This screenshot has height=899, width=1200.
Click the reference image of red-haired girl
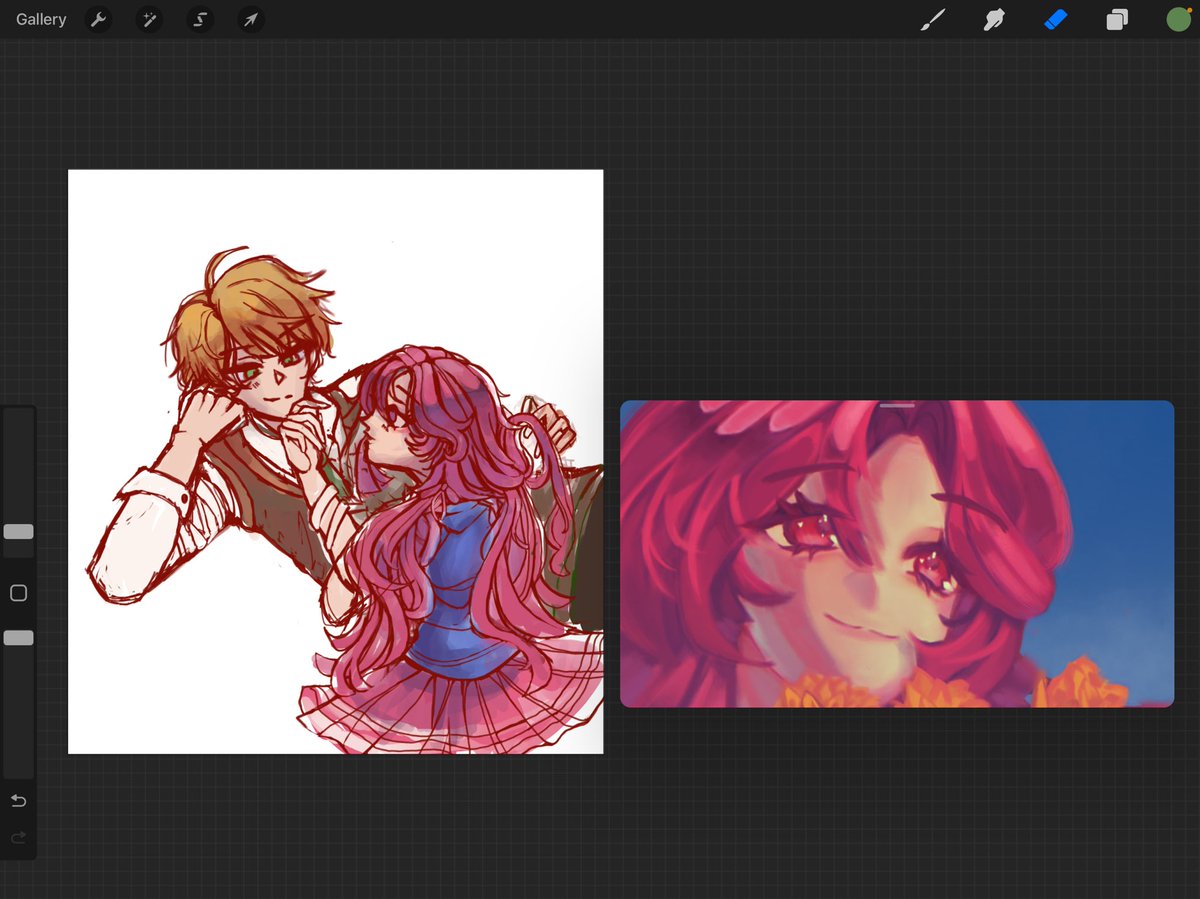pos(897,554)
